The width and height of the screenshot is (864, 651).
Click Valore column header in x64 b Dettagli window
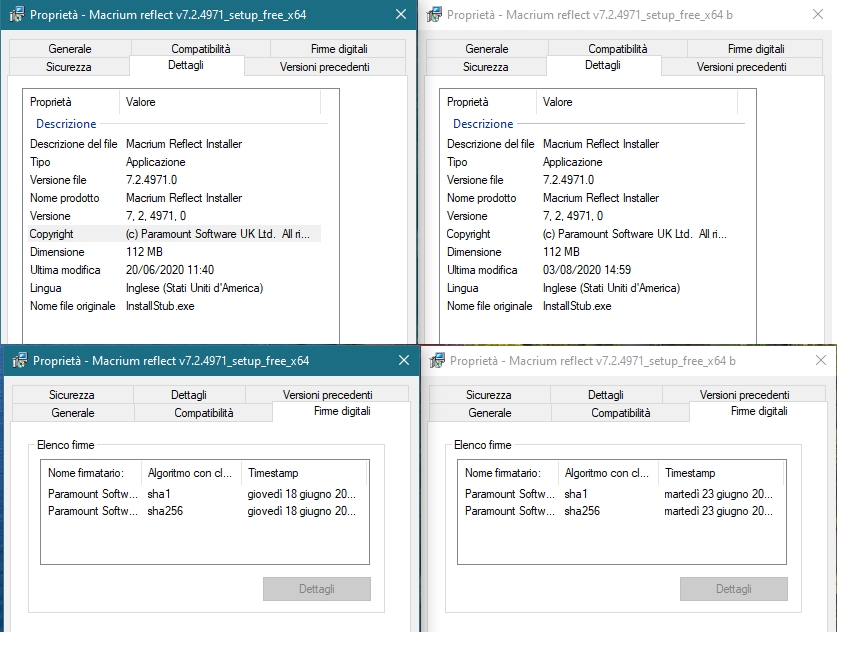pyautogui.click(x=637, y=102)
